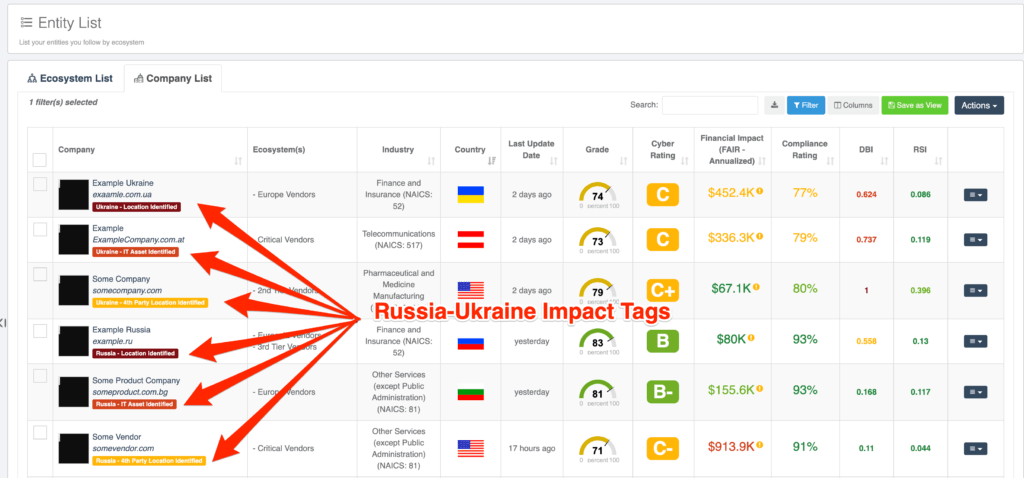Click the Ukraine flag icon
The width and height of the screenshot is (1024, 478).
click(x=470, y=195)
